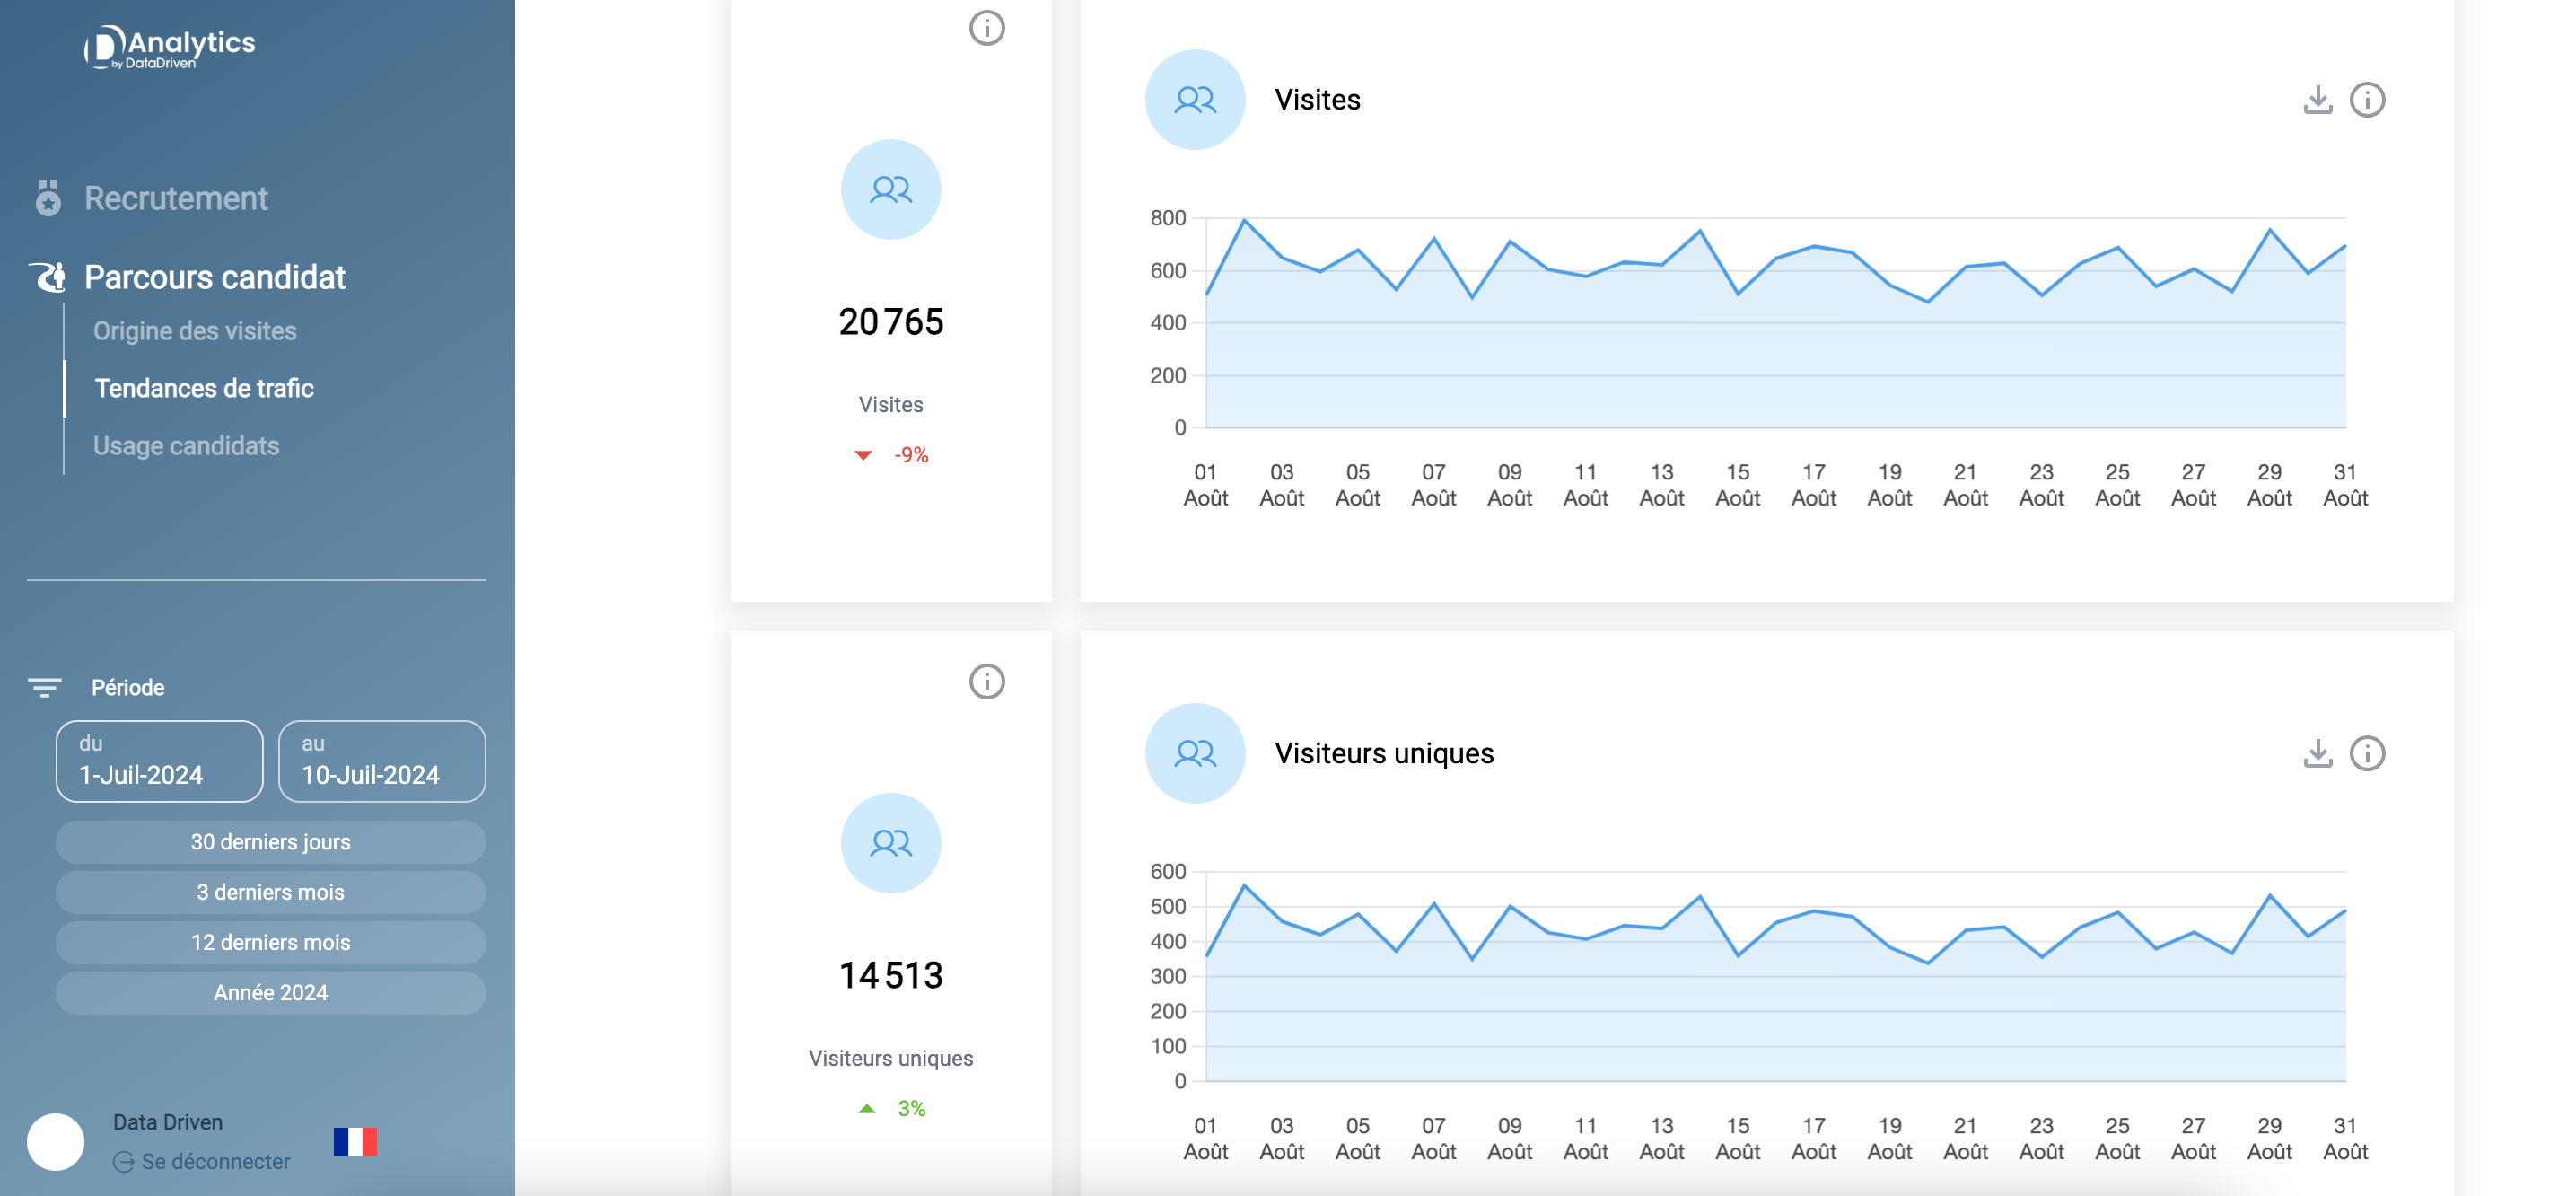2576x1196 pixels.
Task: Open the 'au' end date picker
Action: point(382,761)
